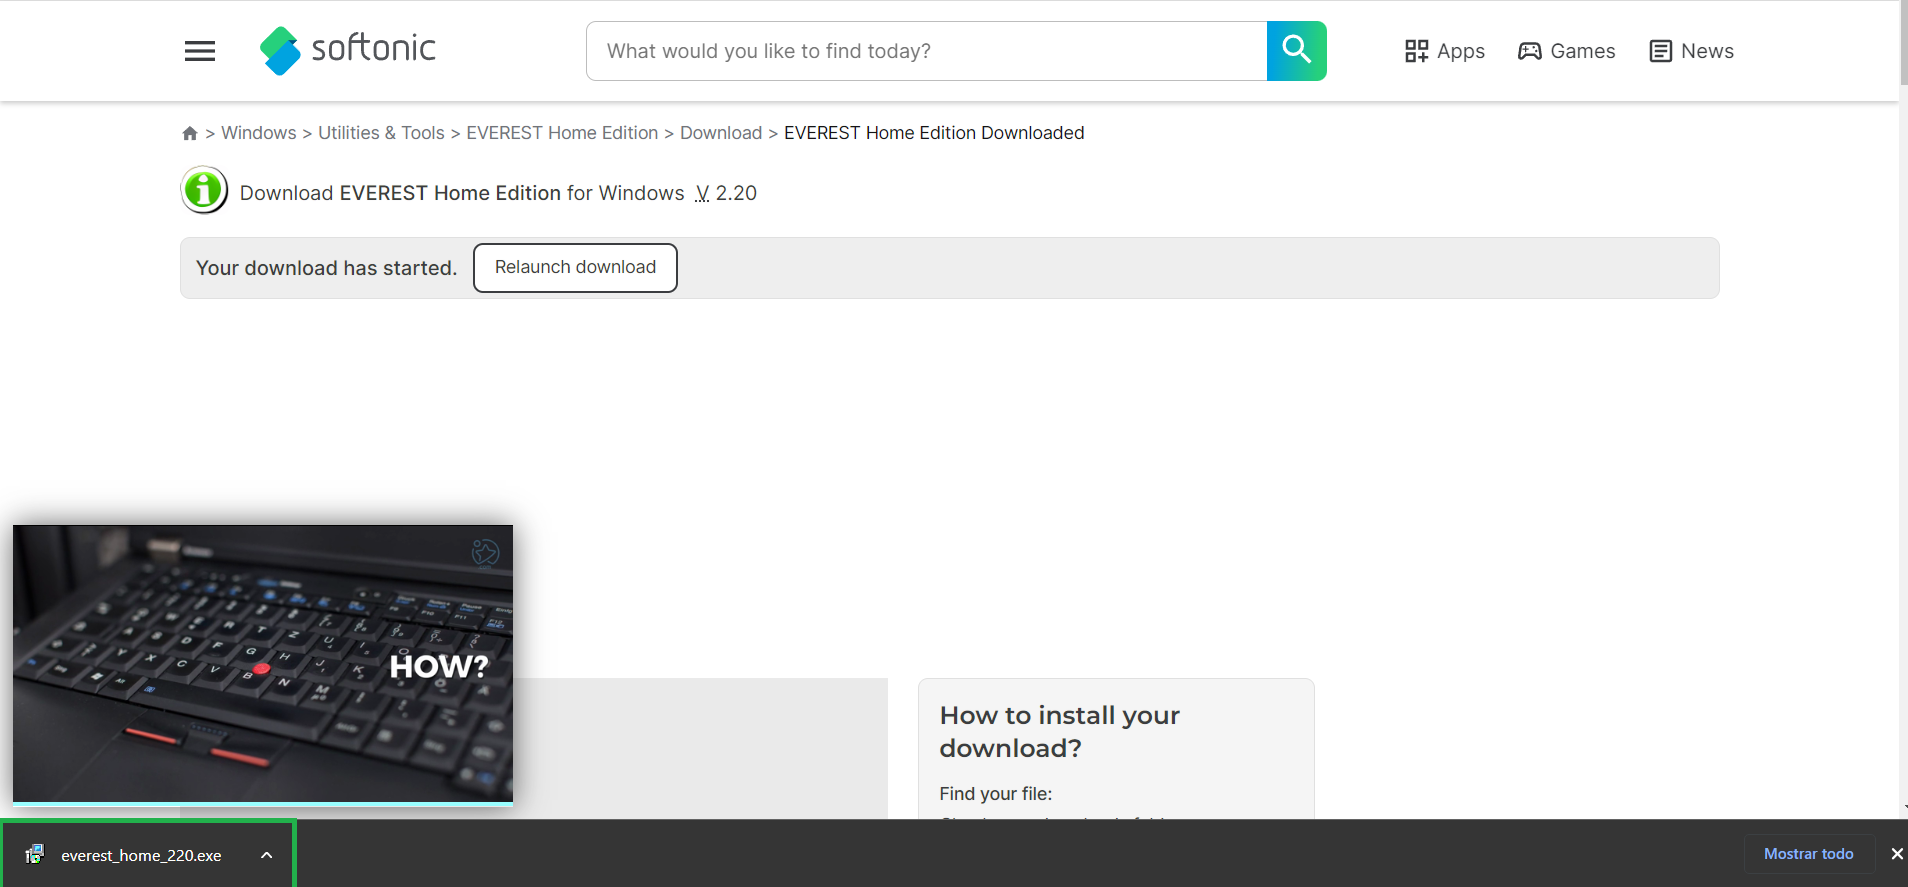The height and width of the screenshot is (887, 1908).
Task: Open the Apps section
Action: click(x=1445, y=51)
